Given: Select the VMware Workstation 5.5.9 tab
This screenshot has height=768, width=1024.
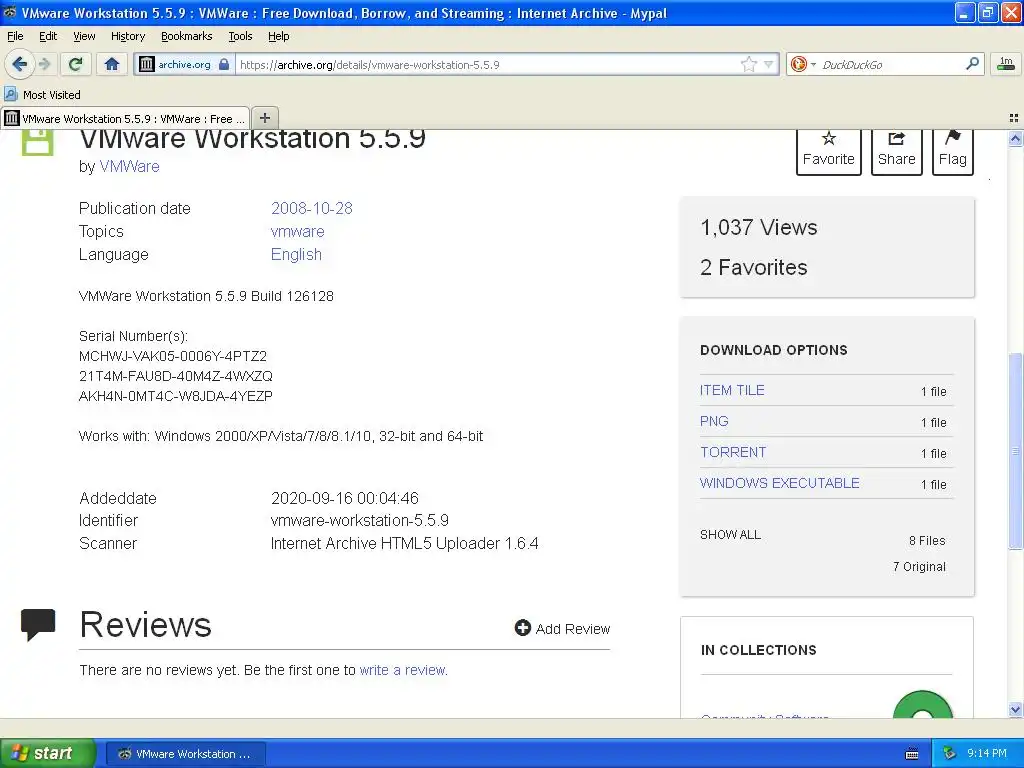Looking at the screenshot, I should tap(125, 118).
